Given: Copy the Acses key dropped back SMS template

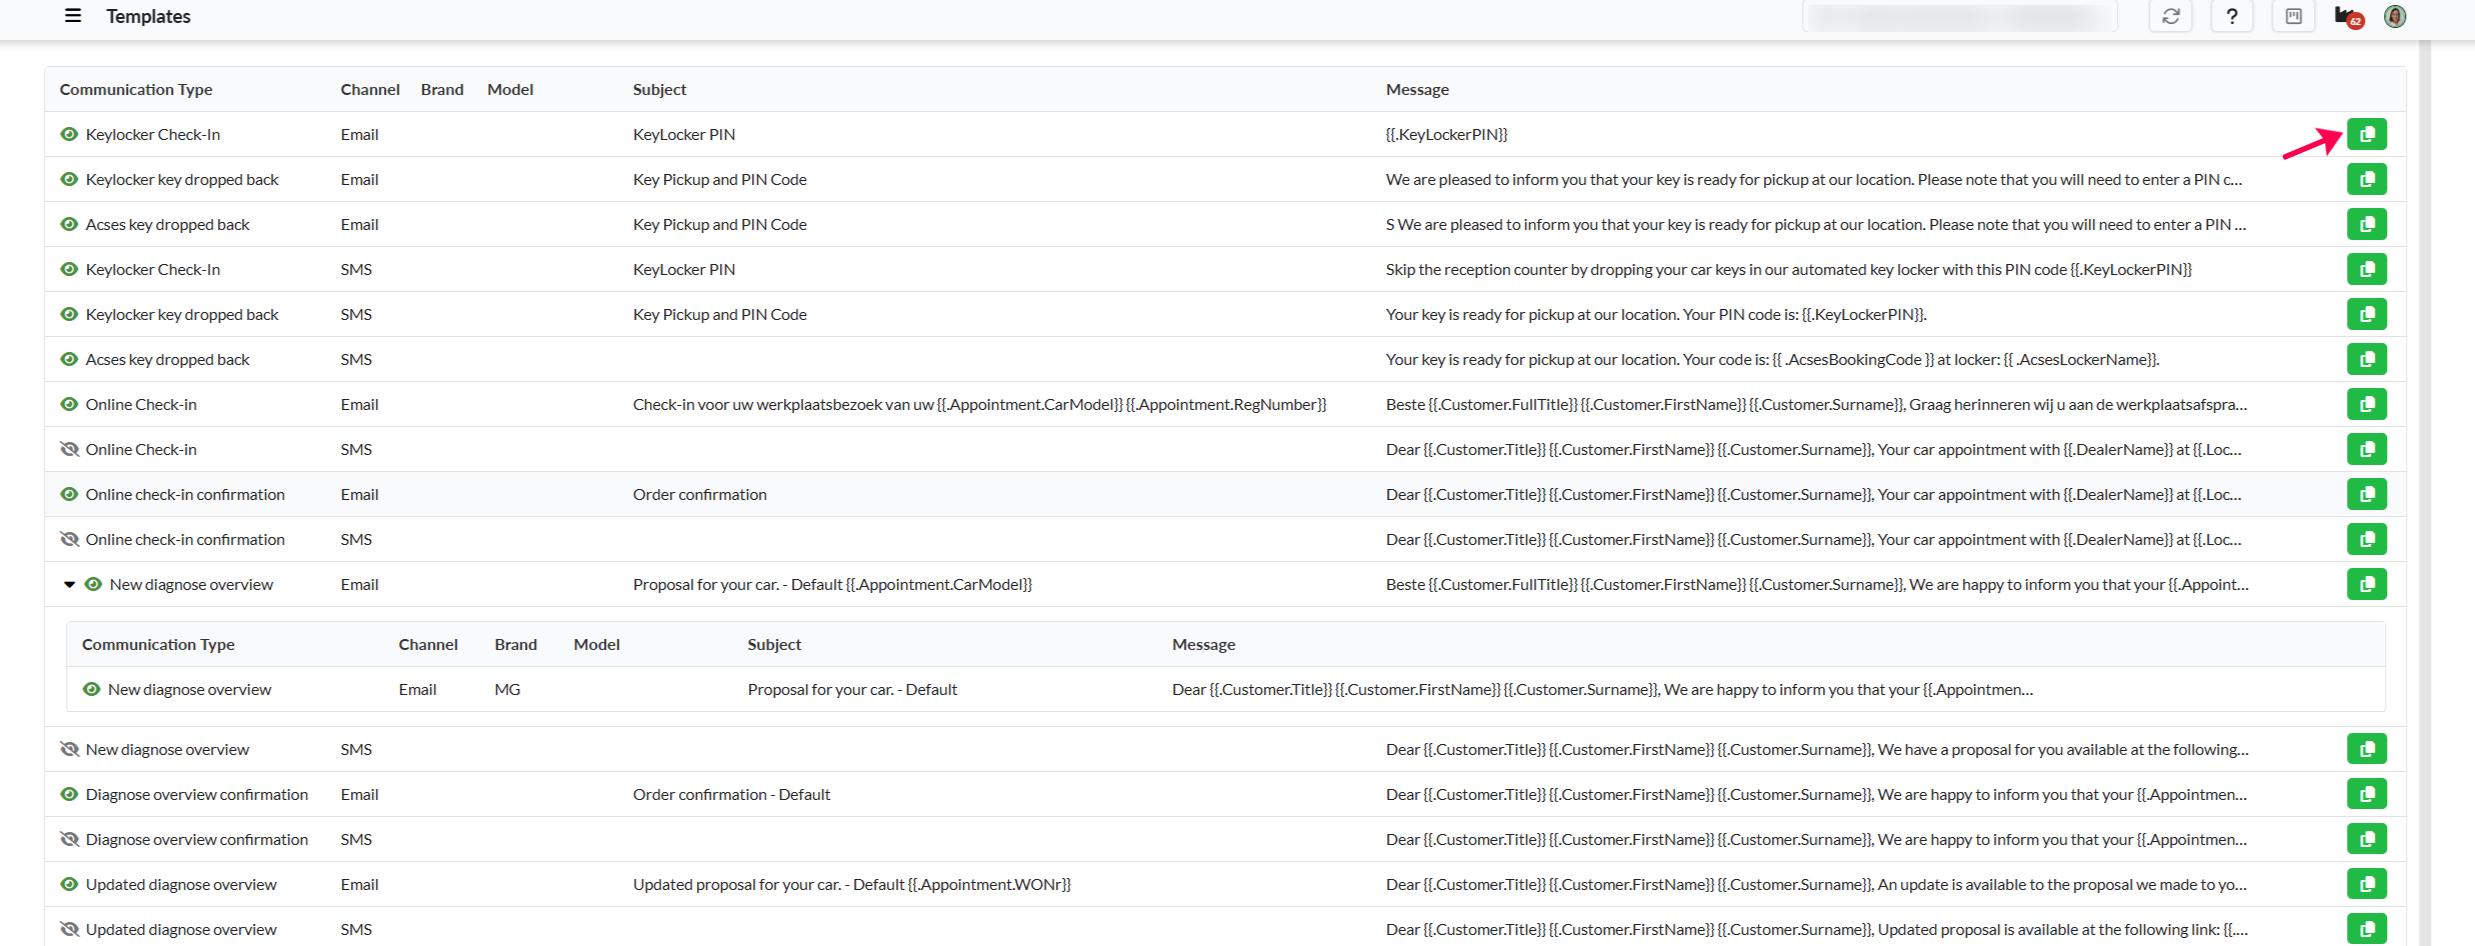Looking at the screenshot, I should [2366, 359].
